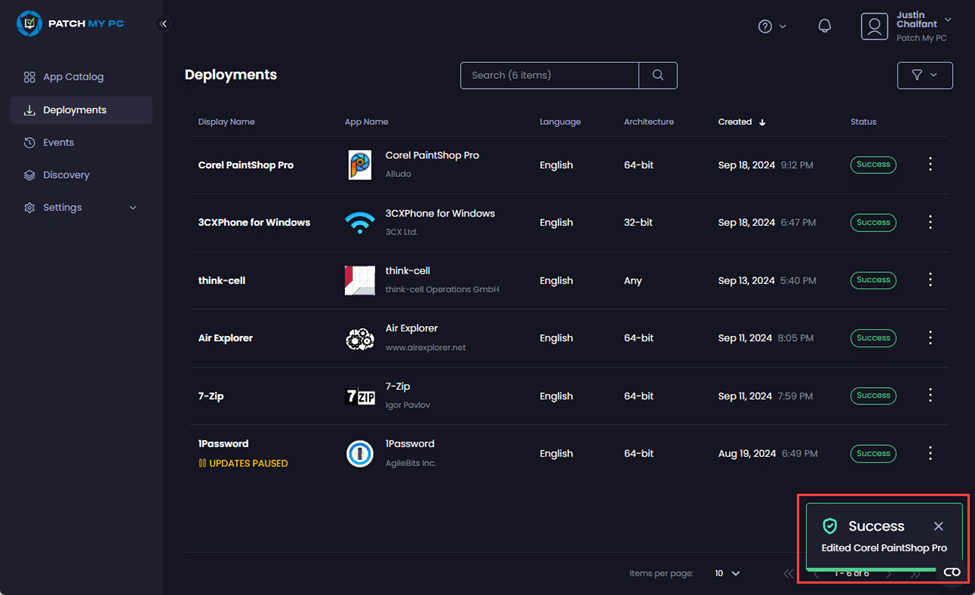The image size is (975, 595).
Task: Click the think-cell app icon
Action: tap(360, 281)
